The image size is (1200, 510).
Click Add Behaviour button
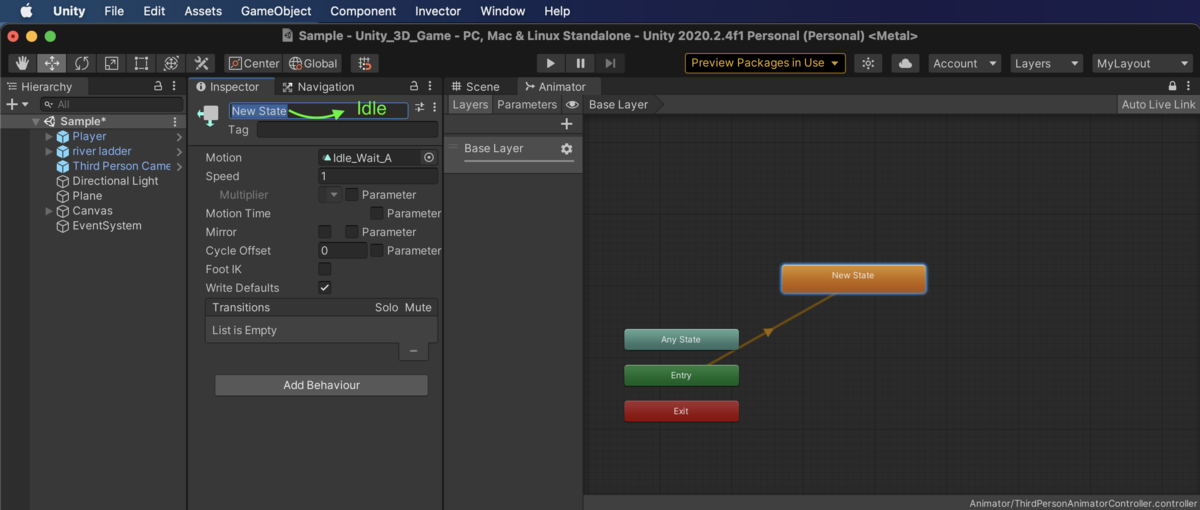[321, 385]
